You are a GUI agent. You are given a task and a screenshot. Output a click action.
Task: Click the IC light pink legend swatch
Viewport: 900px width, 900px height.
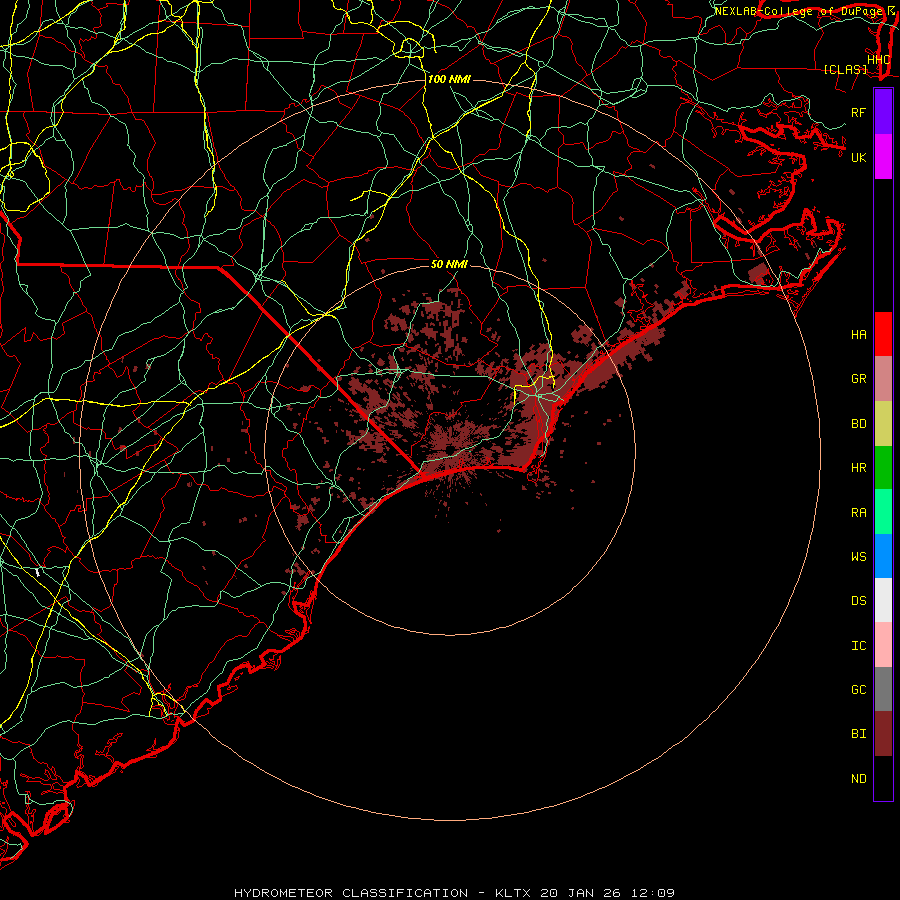click(883, 645)
